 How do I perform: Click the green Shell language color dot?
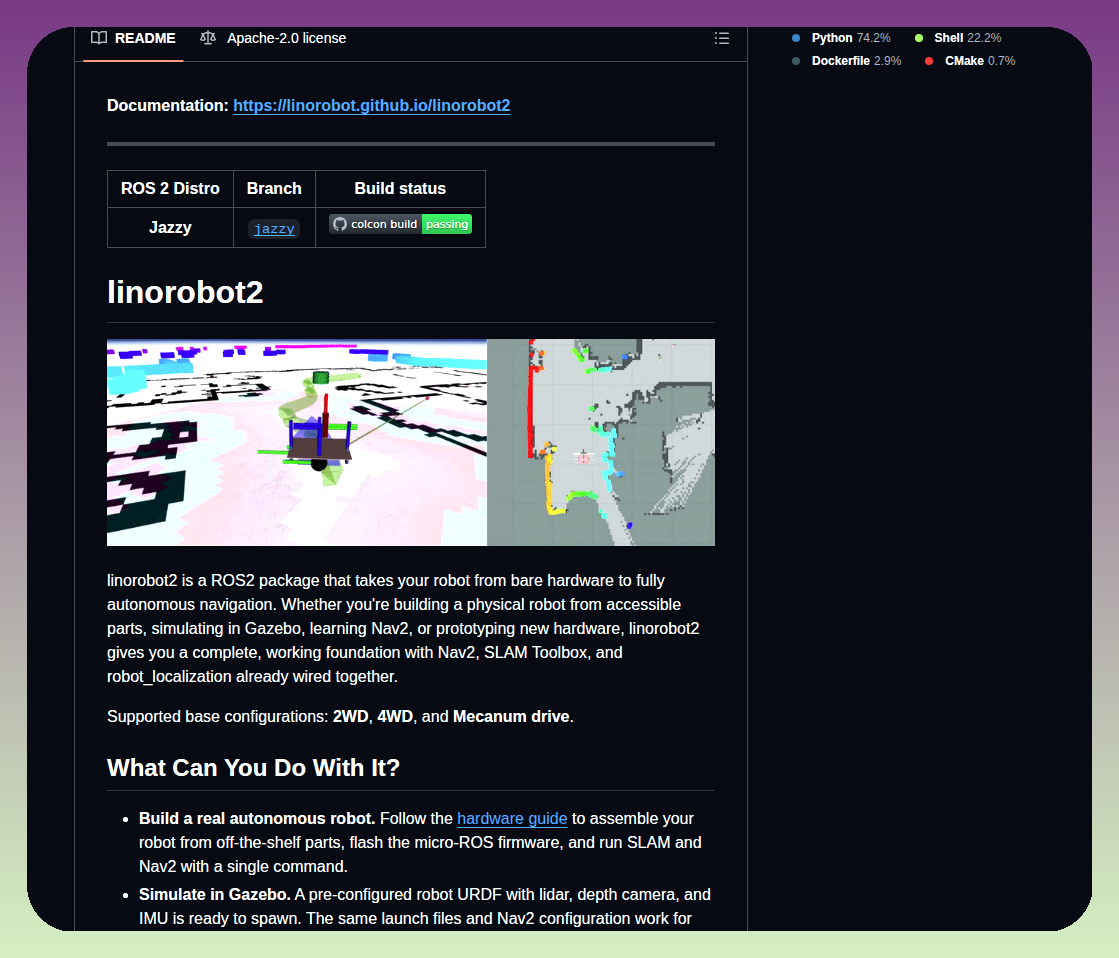(919, 38)
